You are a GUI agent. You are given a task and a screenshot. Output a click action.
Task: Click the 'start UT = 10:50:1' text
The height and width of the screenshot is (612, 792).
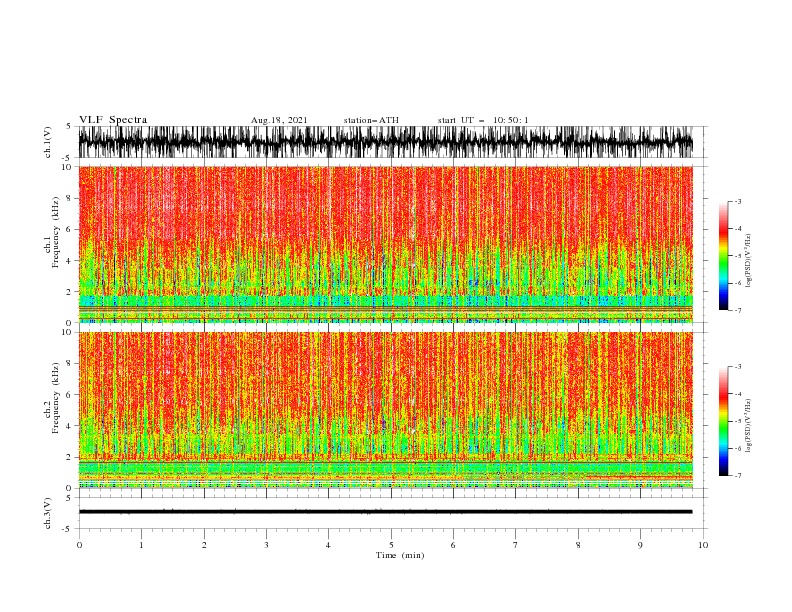click(483, 120)
